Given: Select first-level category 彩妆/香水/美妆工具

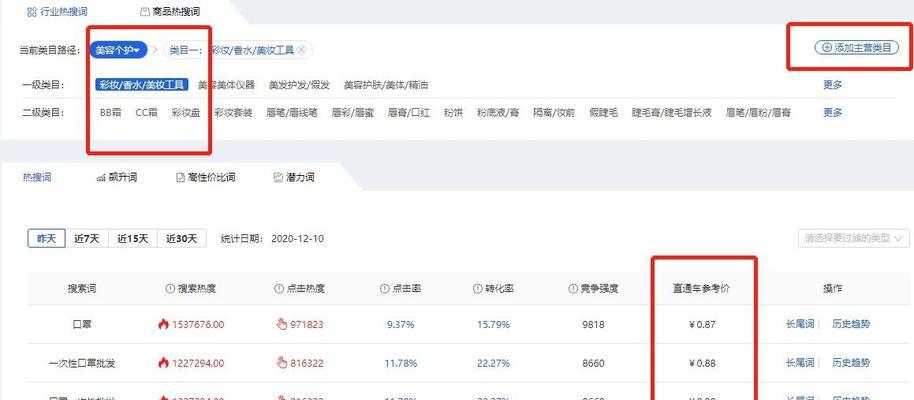Looking at the screenshot, I should coord(142,85).
